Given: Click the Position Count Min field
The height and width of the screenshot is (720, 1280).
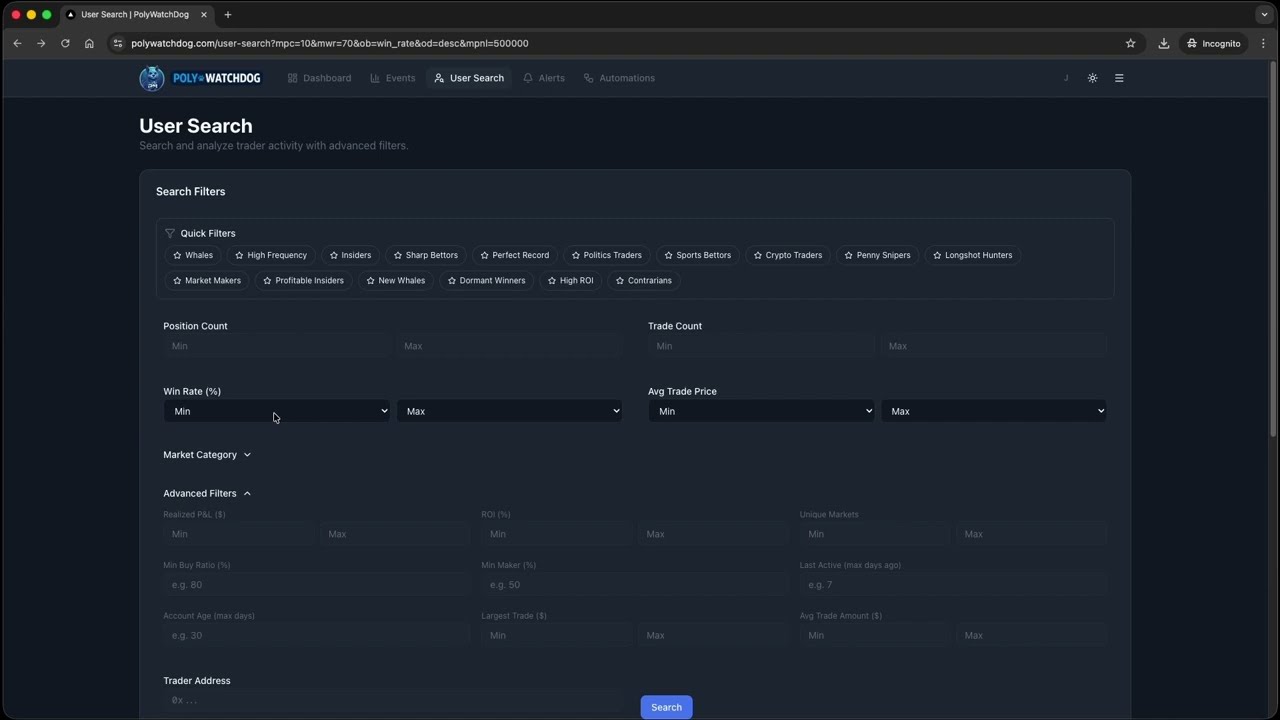Looking at the screenshot, I should (277, 346).
